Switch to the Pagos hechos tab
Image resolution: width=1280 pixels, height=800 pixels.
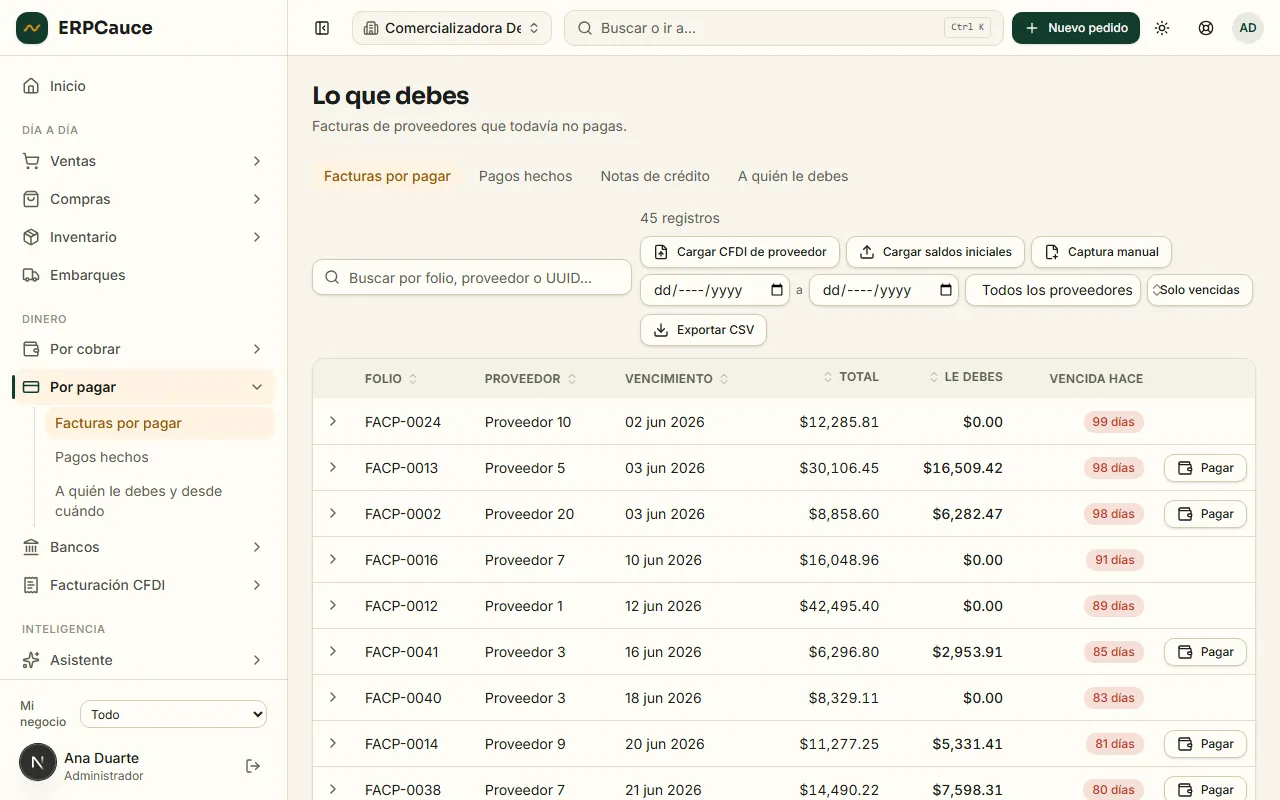click(526, 176)
